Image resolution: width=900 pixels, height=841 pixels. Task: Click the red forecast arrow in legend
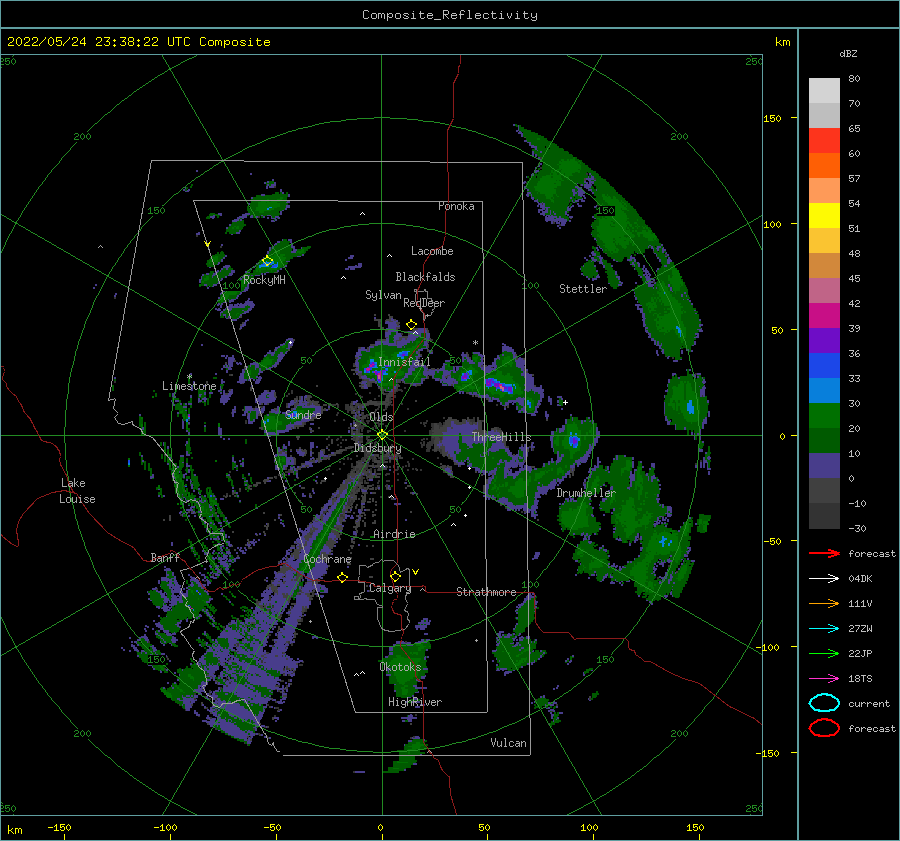click(824, 553)
